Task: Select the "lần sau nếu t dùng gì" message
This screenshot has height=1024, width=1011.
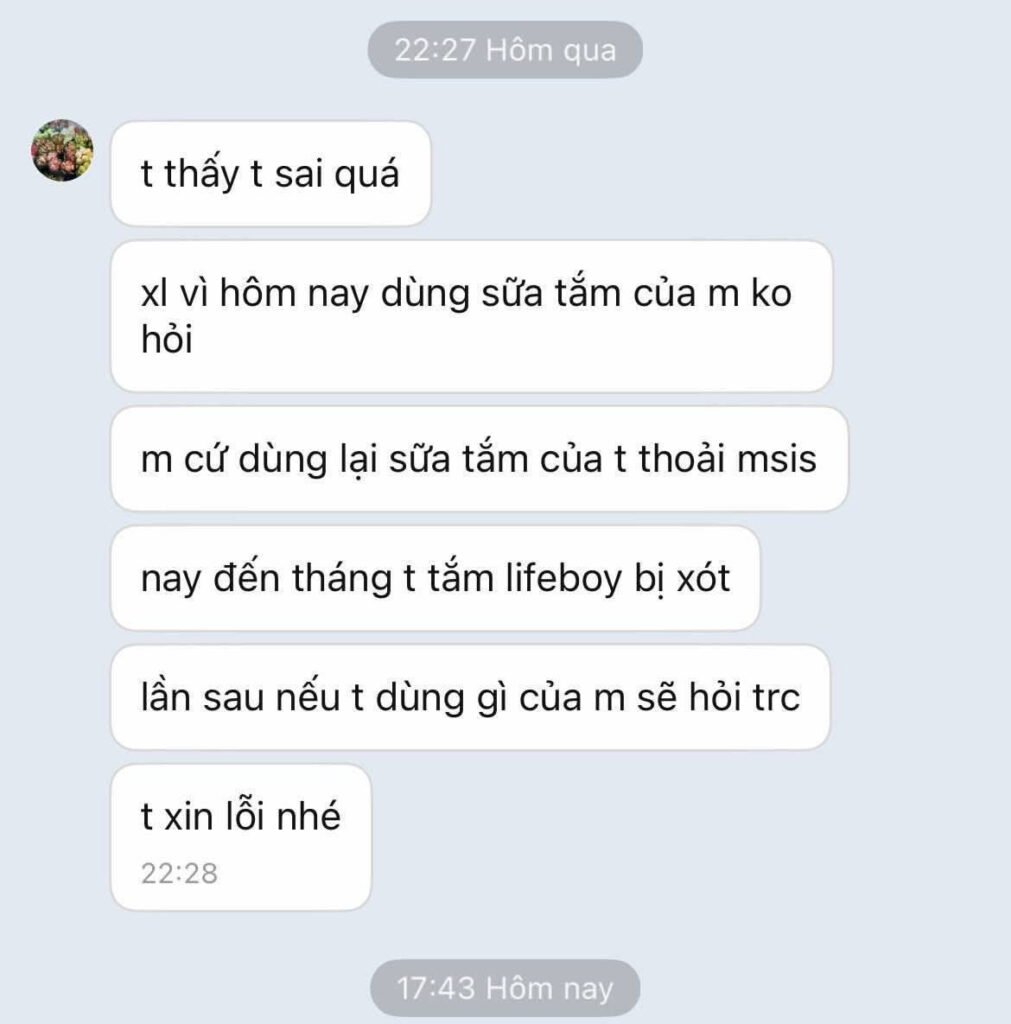Action: [470, 697]
